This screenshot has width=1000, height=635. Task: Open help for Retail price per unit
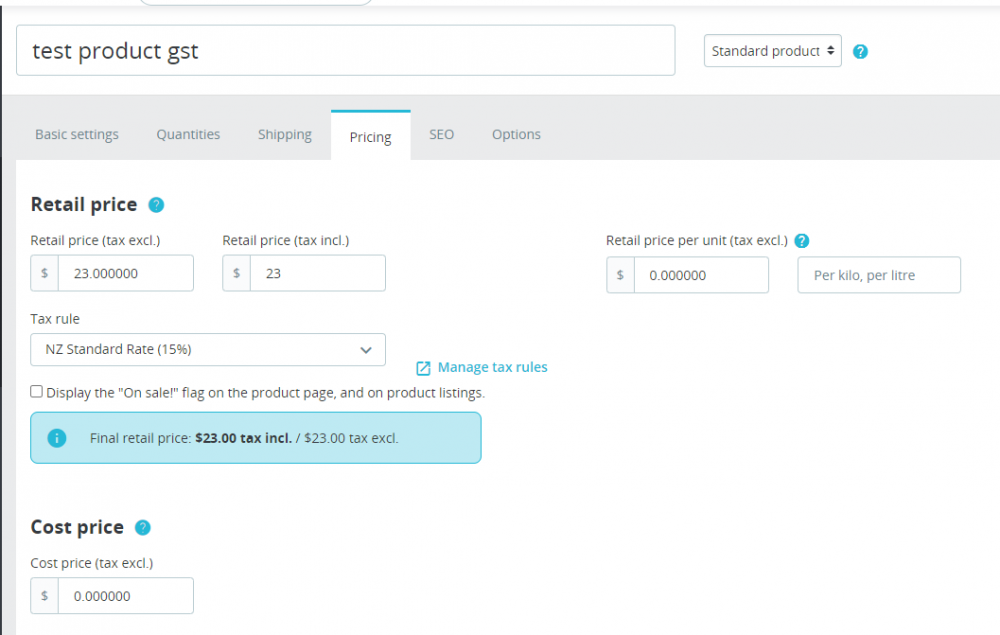(802, 241)
